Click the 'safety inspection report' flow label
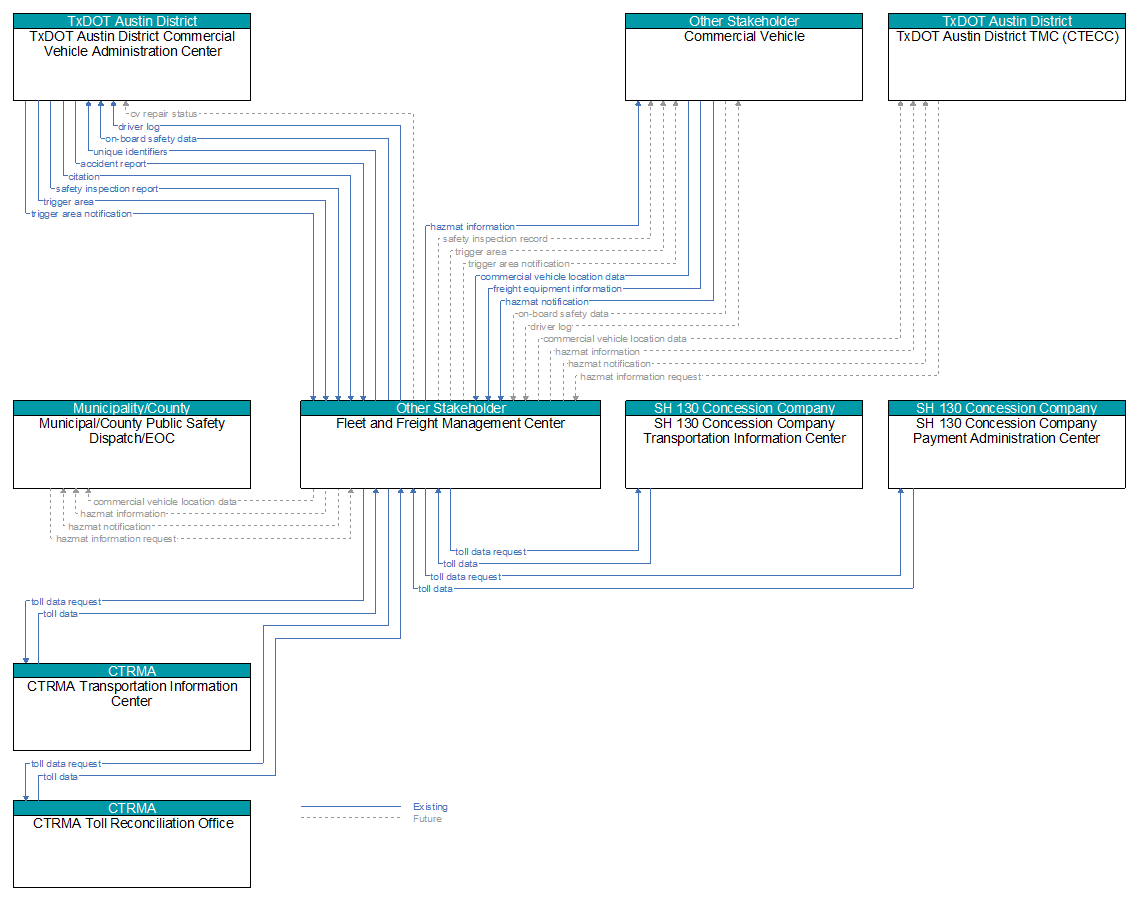1136x901 pixels. pos(107,189)
